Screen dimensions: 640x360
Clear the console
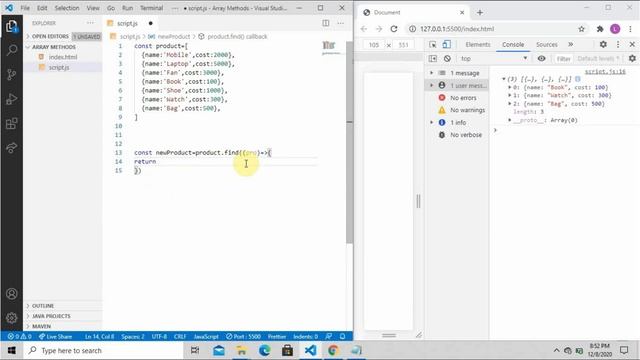click(x=447, y=59)
